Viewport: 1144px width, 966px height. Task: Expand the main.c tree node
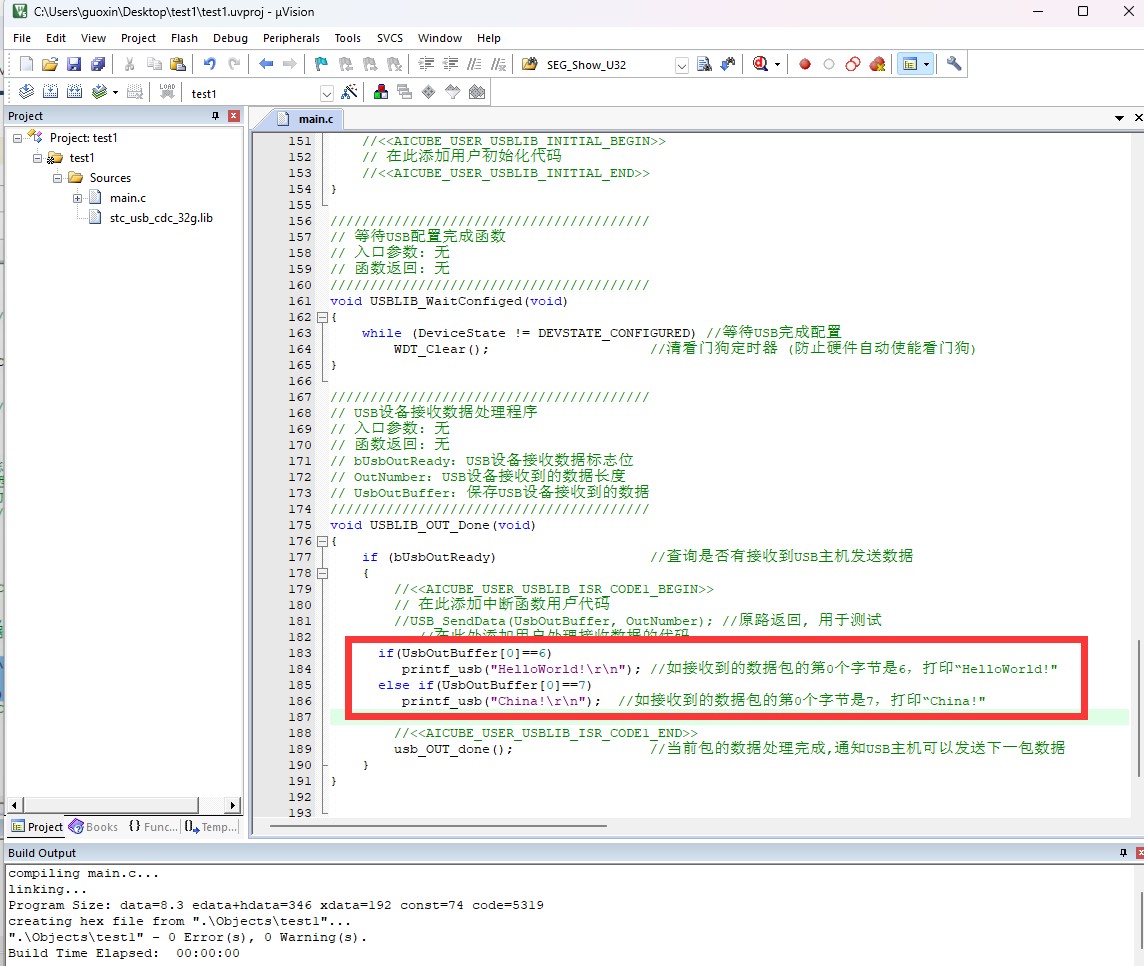pos(77,198)
